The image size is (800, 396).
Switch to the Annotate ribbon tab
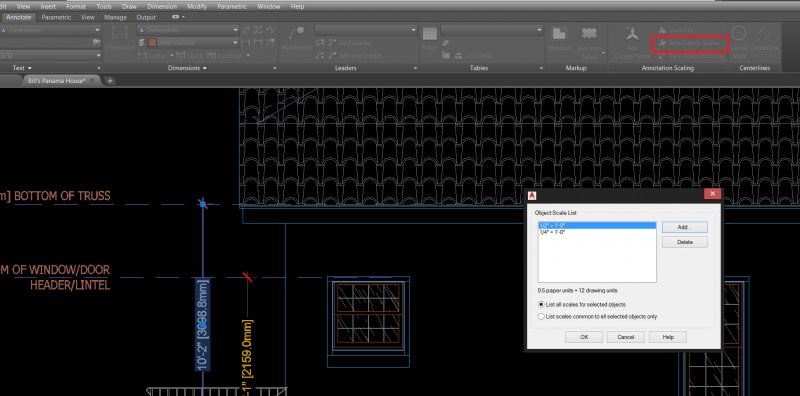[x=19, y=17]
